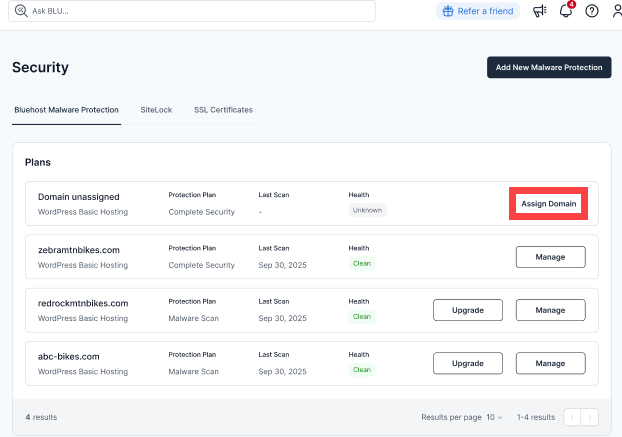
Task: Select the zebramtnbikes.com domain name
Action: (79, 250)
